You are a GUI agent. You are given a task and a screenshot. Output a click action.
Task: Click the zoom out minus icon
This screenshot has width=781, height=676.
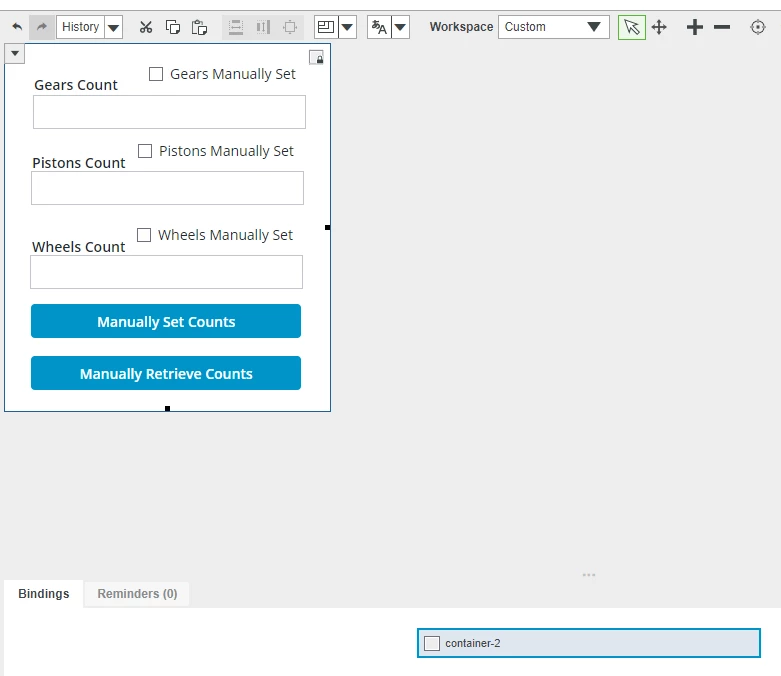click(722, 27)
